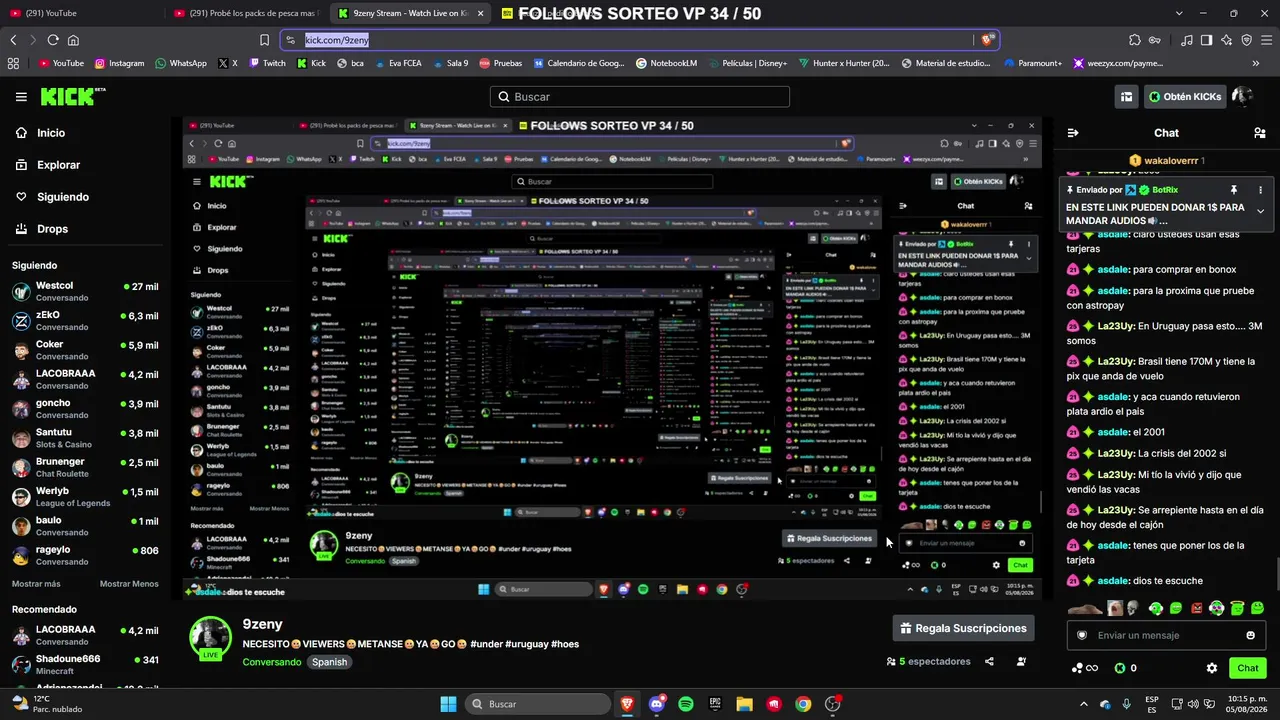Share the stream with the share icon
This screenshot has width=1280, height=720.
coord(989,661)
